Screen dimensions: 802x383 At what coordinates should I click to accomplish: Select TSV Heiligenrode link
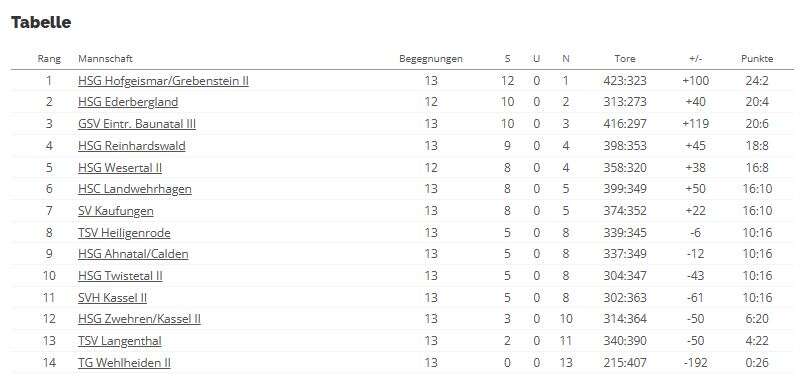point(124,233)
